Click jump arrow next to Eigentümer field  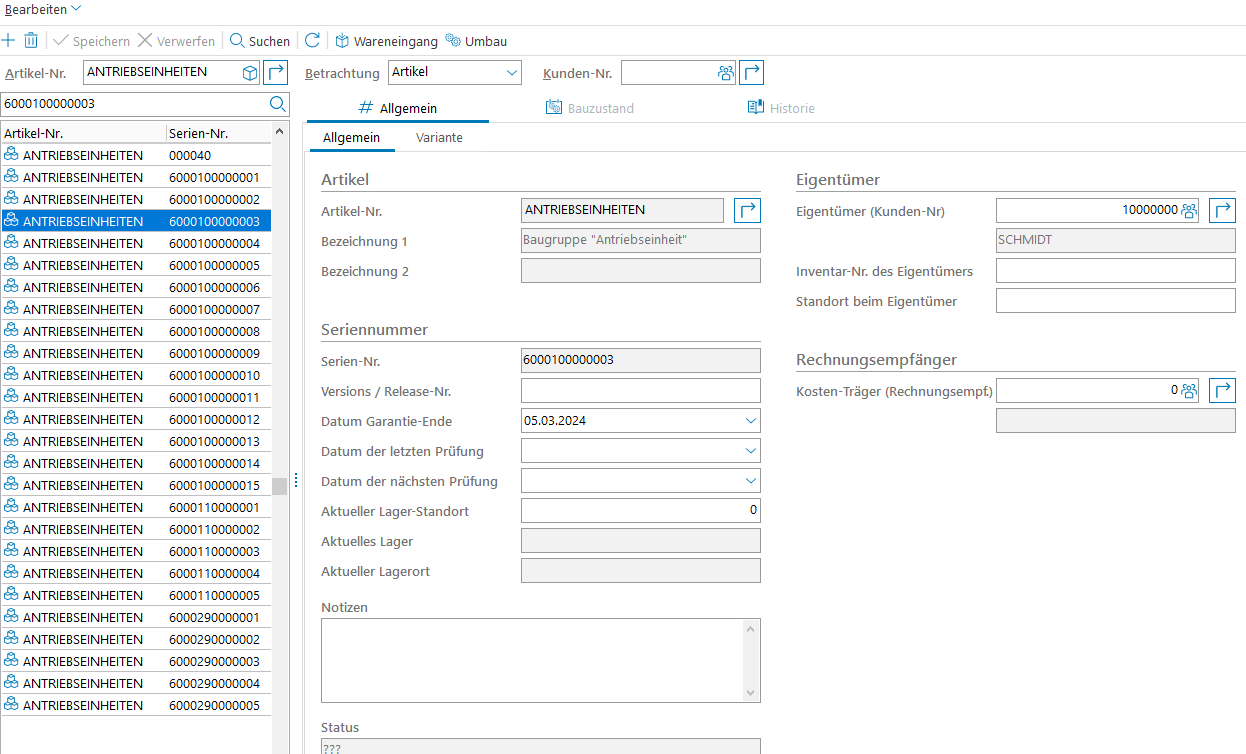[1222, 210]
